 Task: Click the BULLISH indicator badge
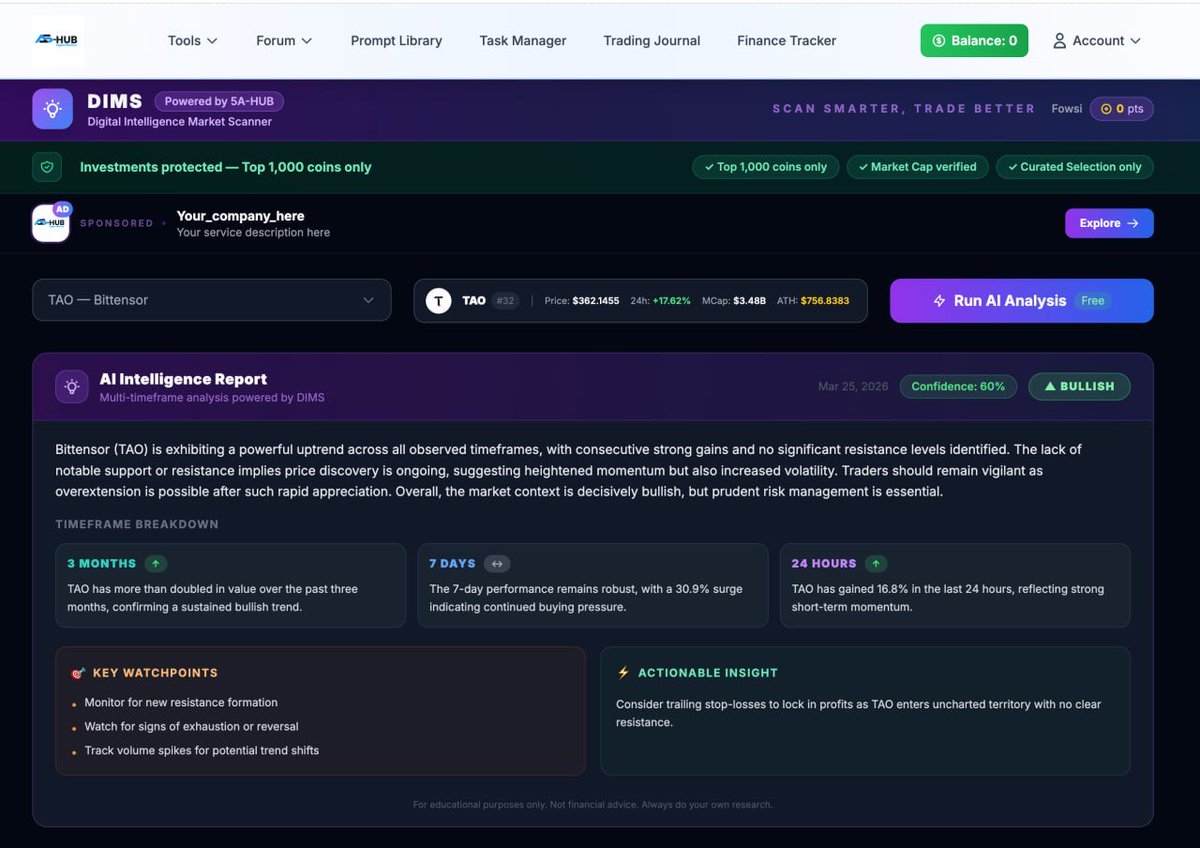coord(1079,386)
